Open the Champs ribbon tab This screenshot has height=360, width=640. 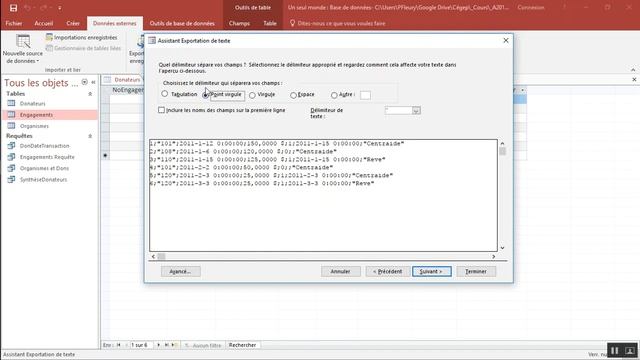pos(239,23)
